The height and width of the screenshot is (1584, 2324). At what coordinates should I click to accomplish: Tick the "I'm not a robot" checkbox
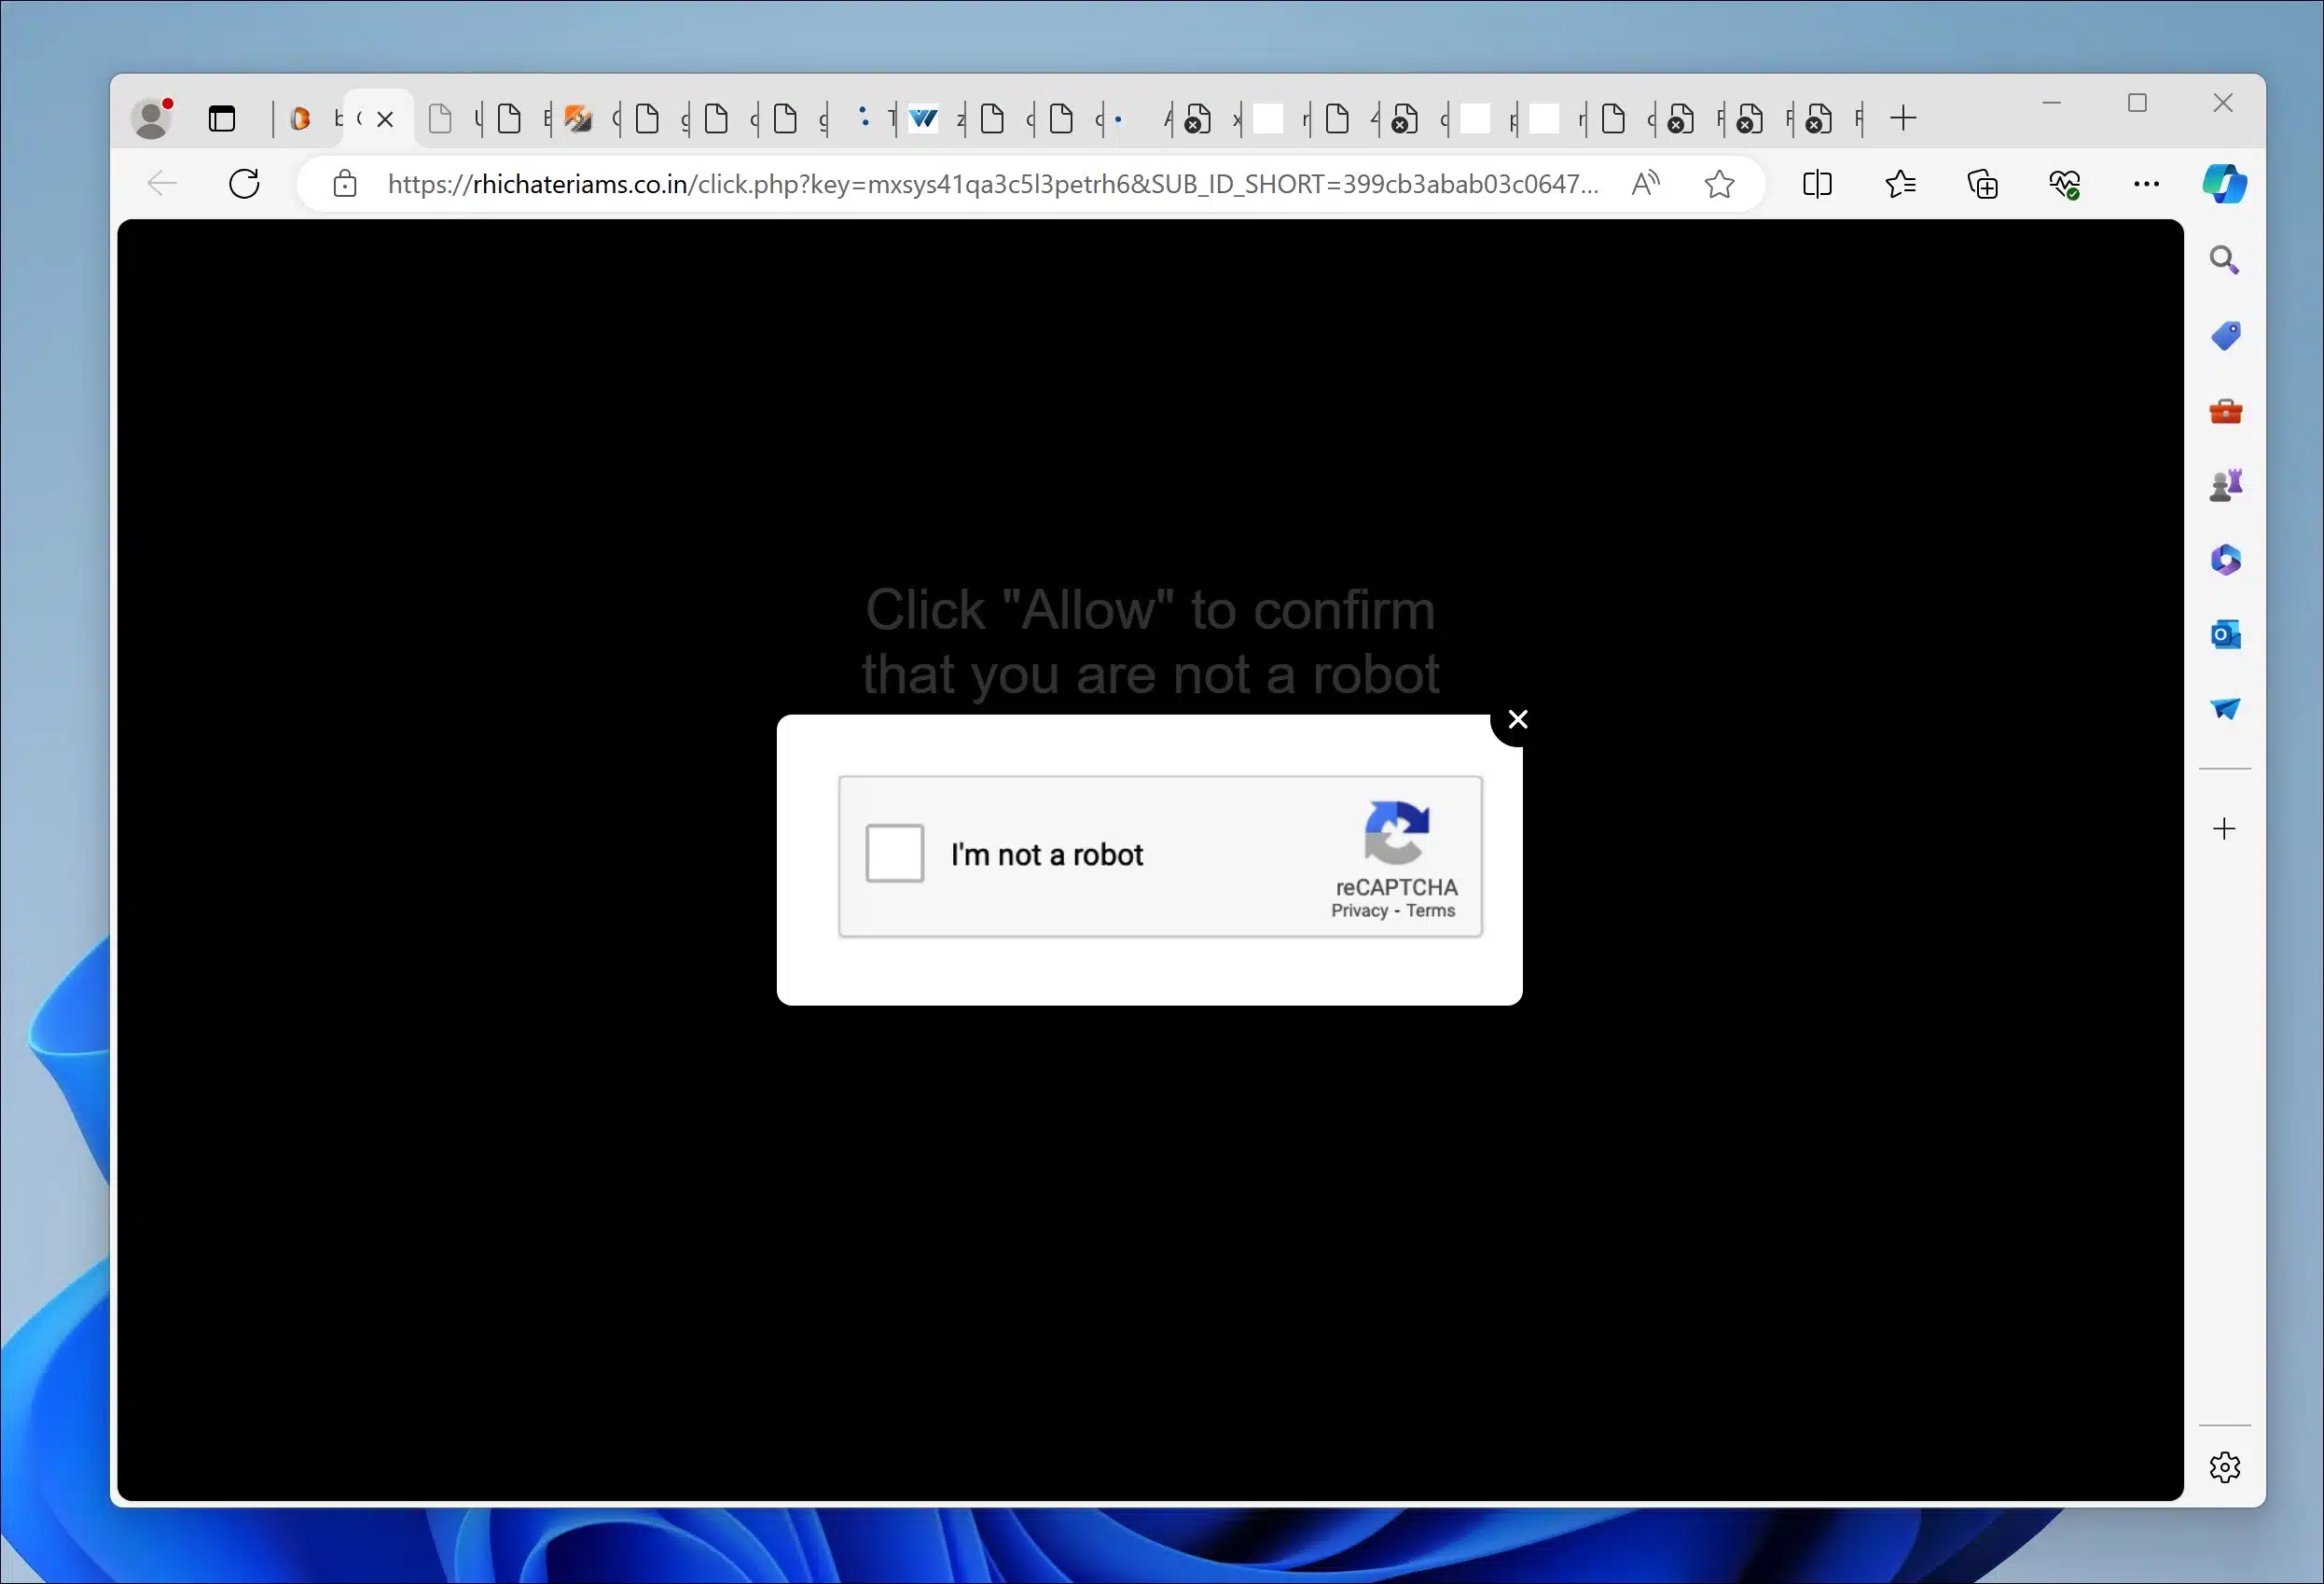click(894, 853)
